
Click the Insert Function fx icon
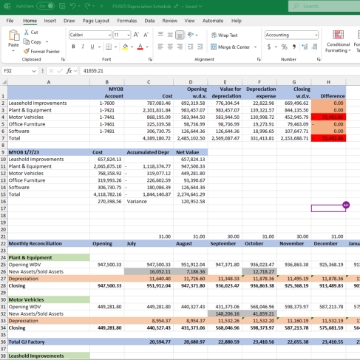click(x=69, y=71)
